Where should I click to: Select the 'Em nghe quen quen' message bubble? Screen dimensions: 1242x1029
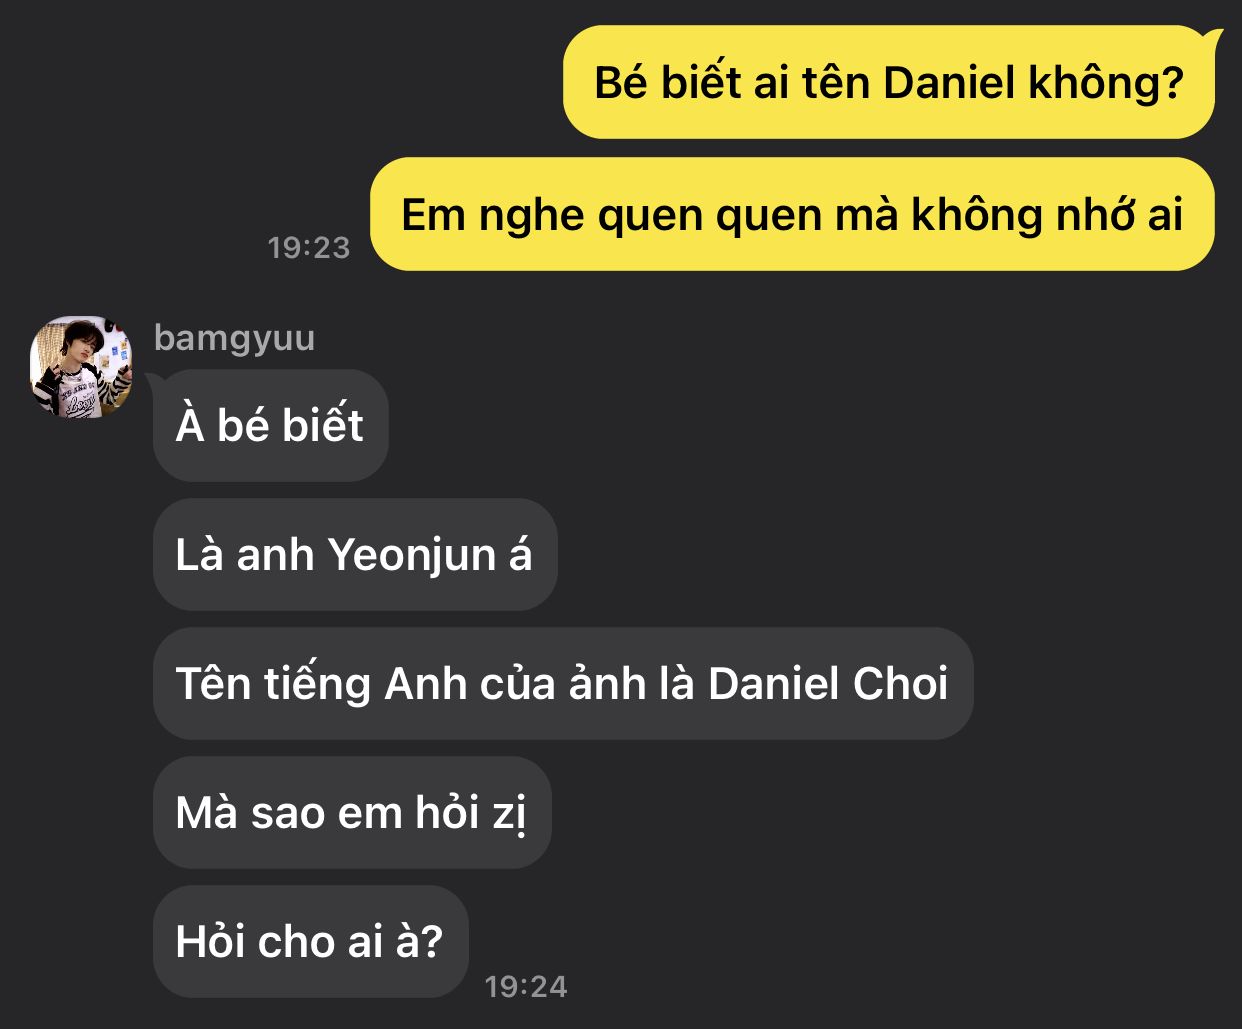(792, 214)
